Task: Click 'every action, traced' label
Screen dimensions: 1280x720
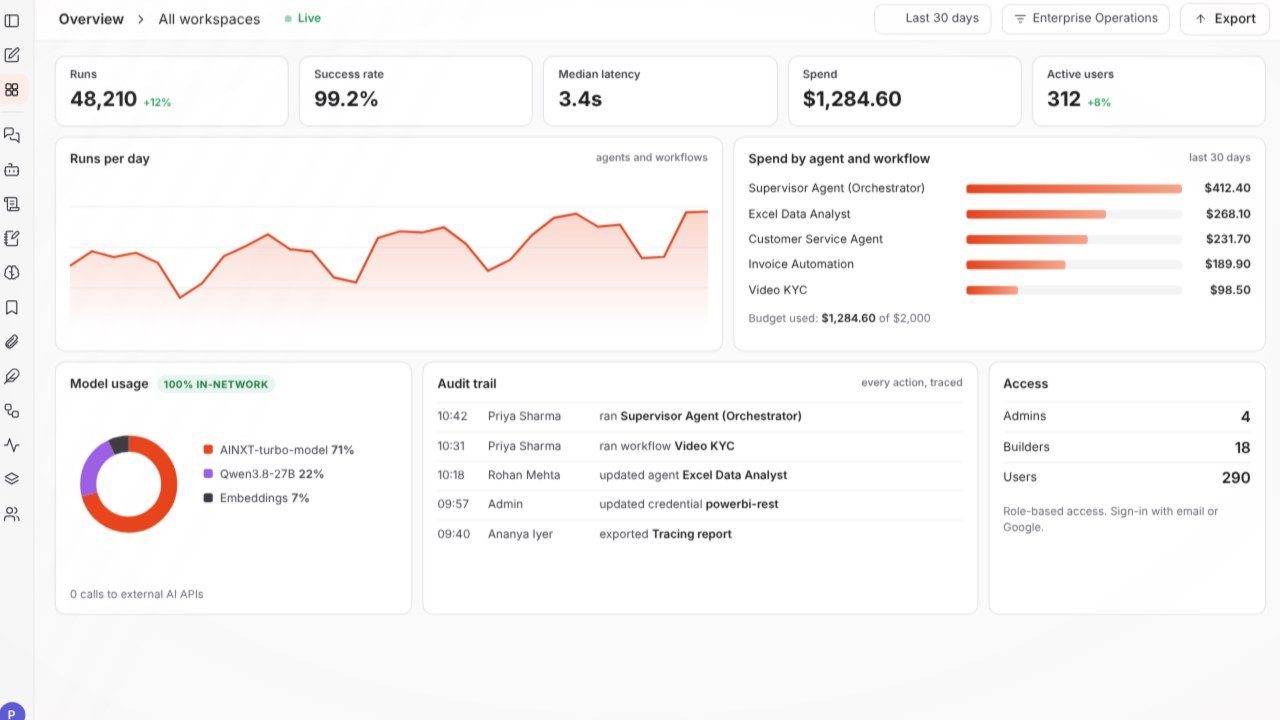Action: click(x=912, y=383)
